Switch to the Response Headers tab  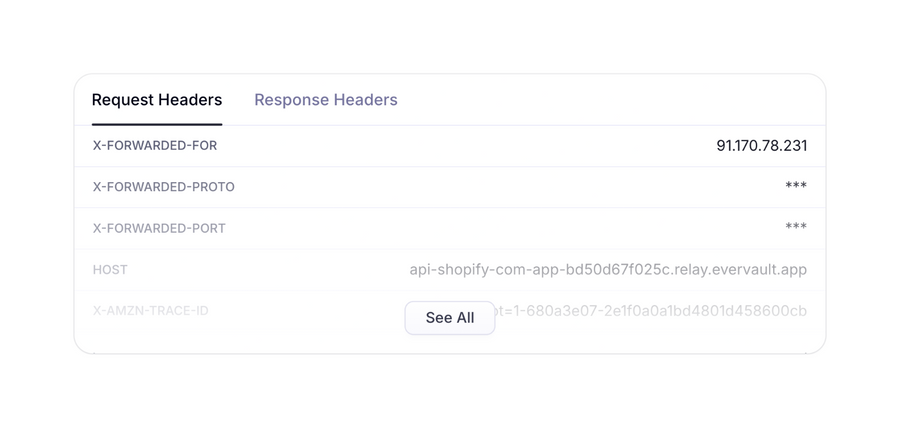[x=325, y=100]
